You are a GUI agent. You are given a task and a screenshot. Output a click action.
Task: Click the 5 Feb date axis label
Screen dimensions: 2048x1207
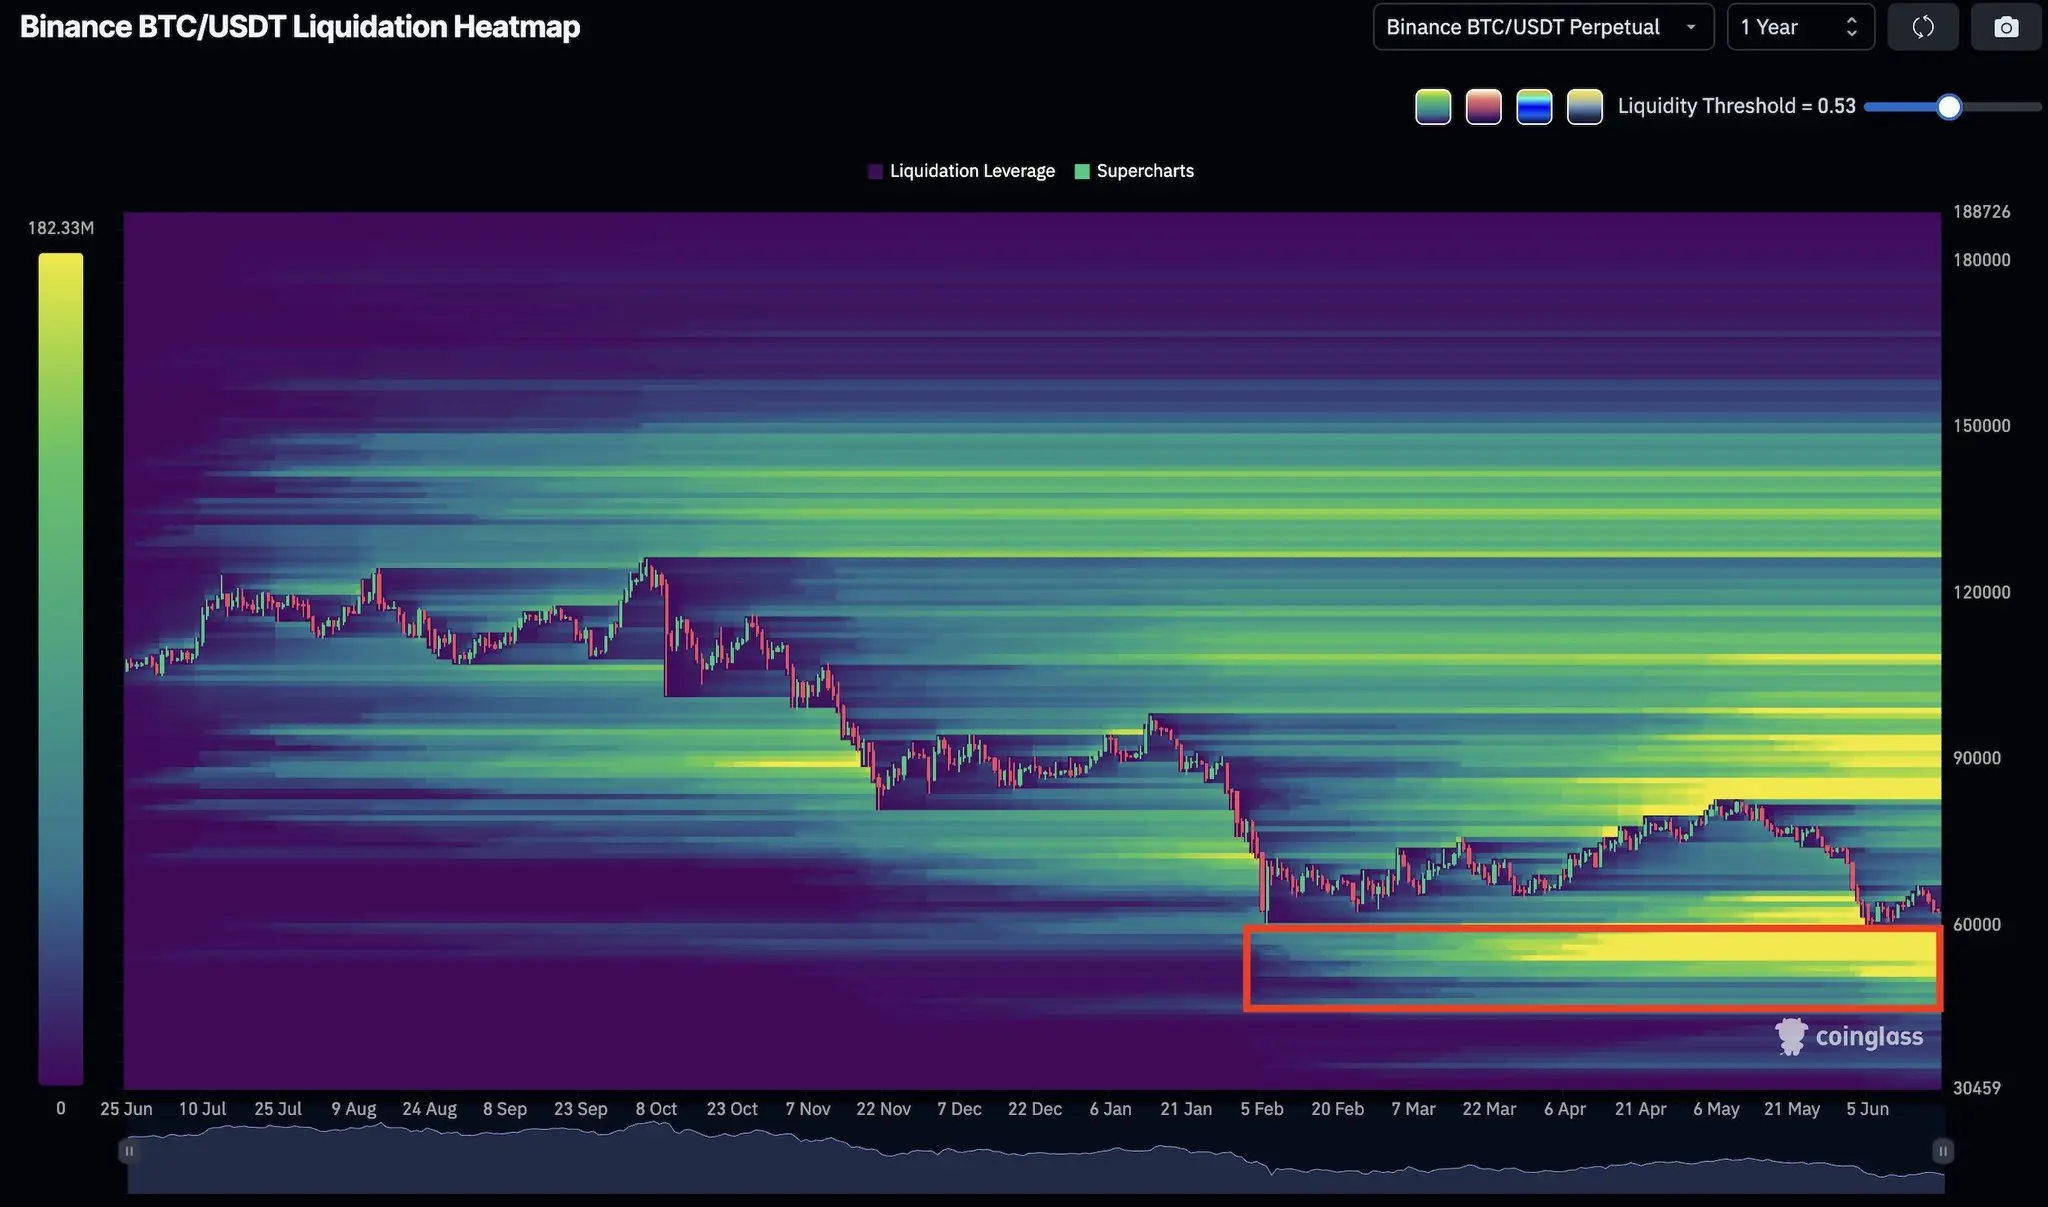(1262, 1109)
